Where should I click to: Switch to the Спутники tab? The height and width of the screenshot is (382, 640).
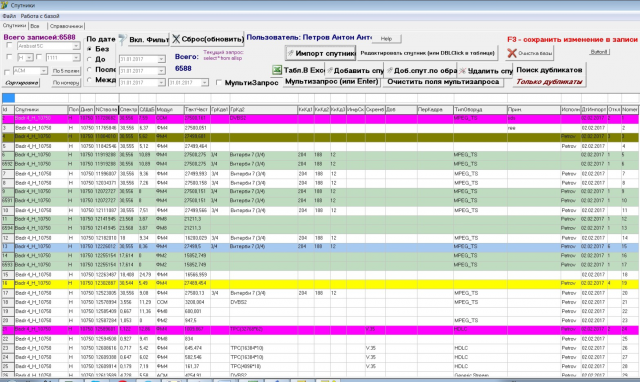(14, 25)
